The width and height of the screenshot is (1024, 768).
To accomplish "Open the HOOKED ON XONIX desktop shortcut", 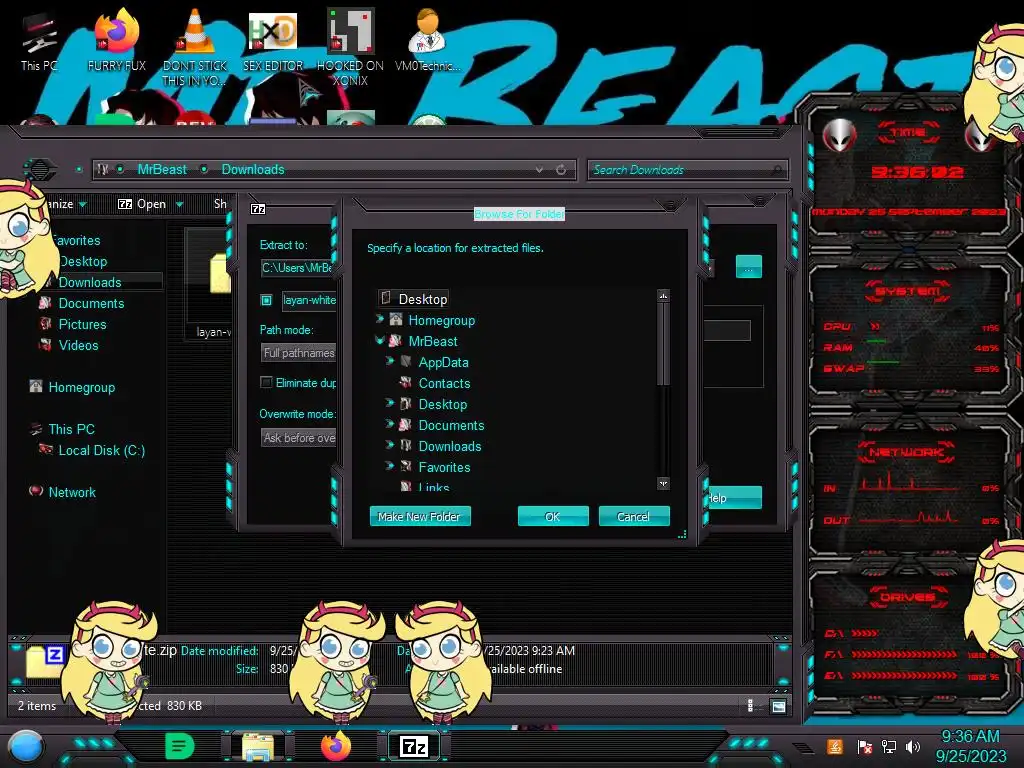I will pyautogui.click(x=351, y=46).
